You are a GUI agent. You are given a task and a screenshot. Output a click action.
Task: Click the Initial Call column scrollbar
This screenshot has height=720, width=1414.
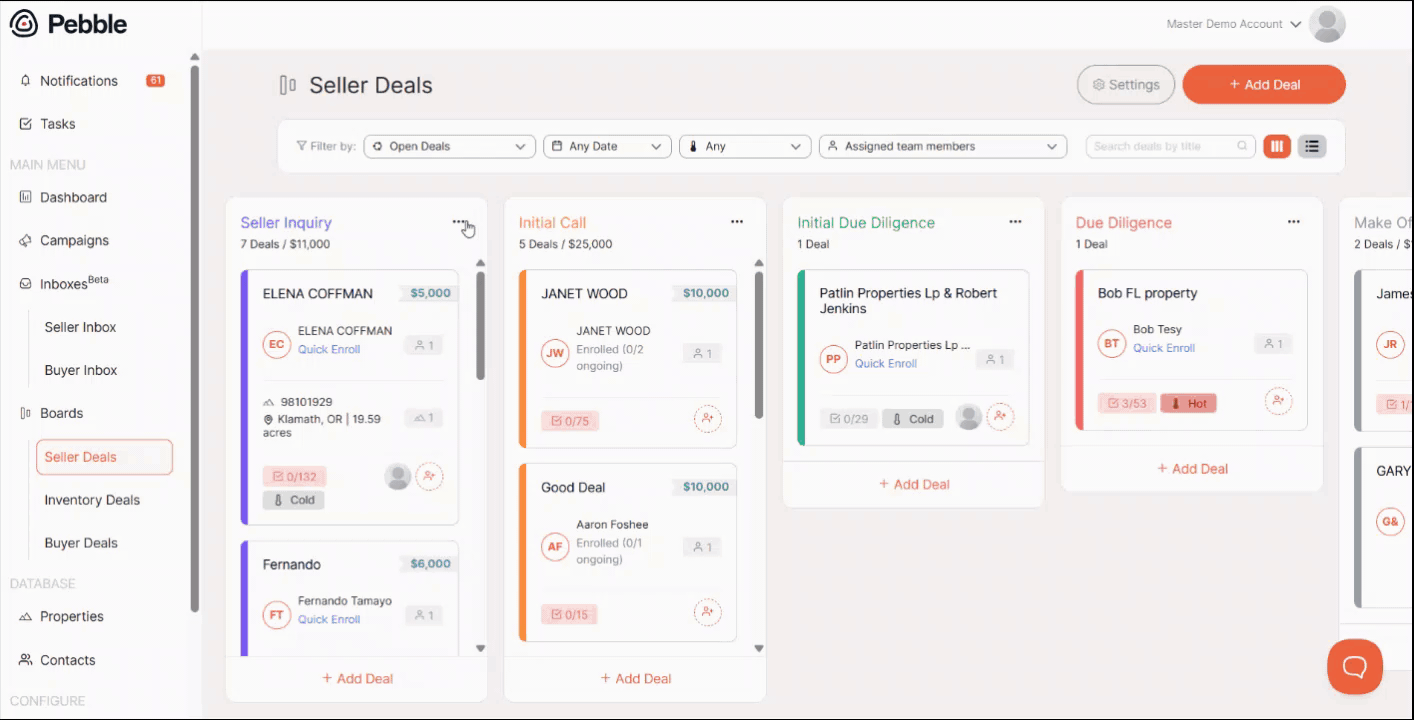tap(759, 345)
